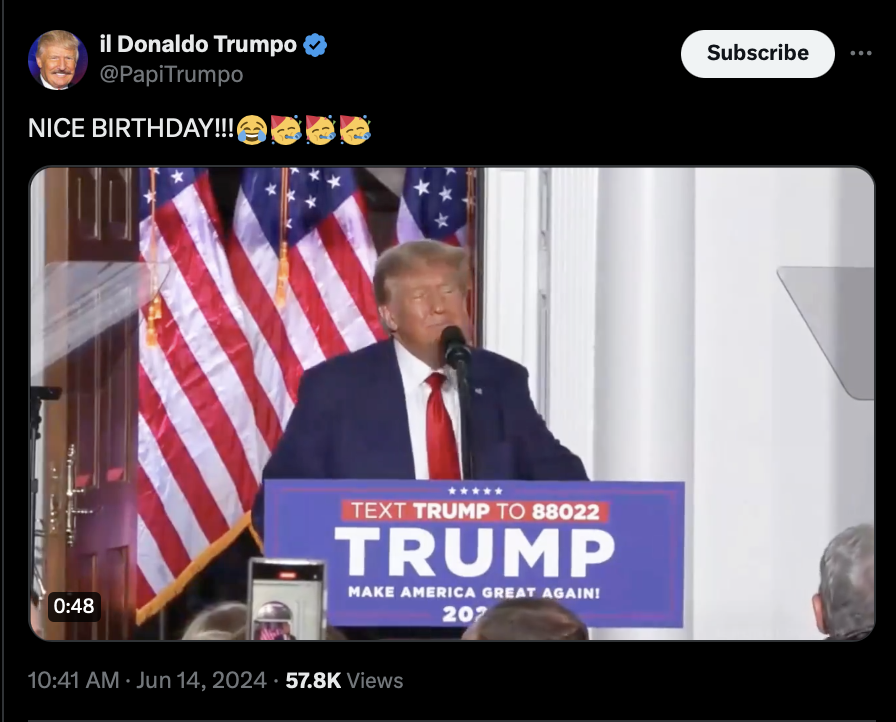This screenshot has width=896, height=722.
Task: View the 57.8K Views count
Action: 344,680
